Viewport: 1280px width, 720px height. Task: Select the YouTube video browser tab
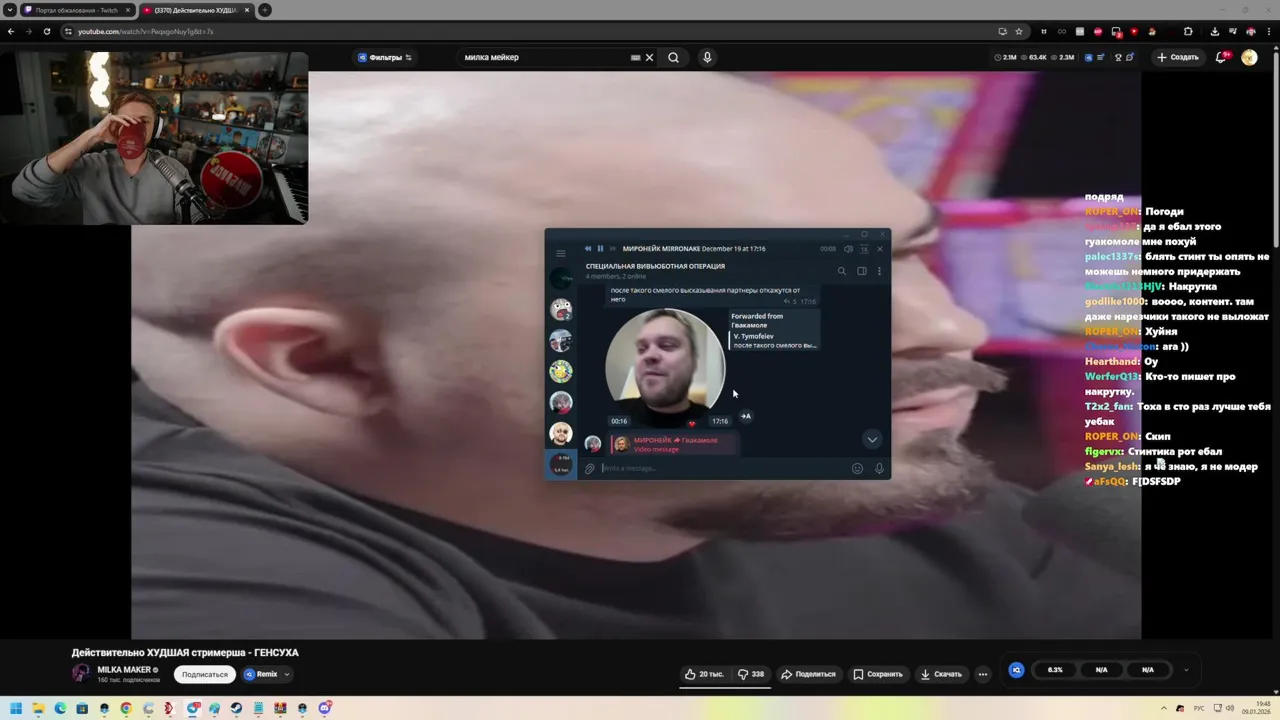(x=195, y=10)
